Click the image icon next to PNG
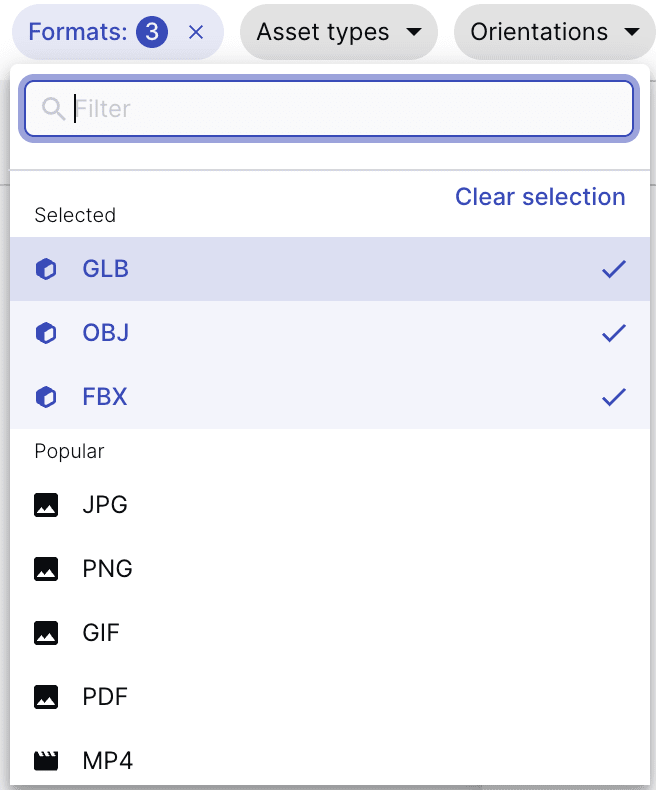This screenshot has width=656, height=790. coord(46,569)
